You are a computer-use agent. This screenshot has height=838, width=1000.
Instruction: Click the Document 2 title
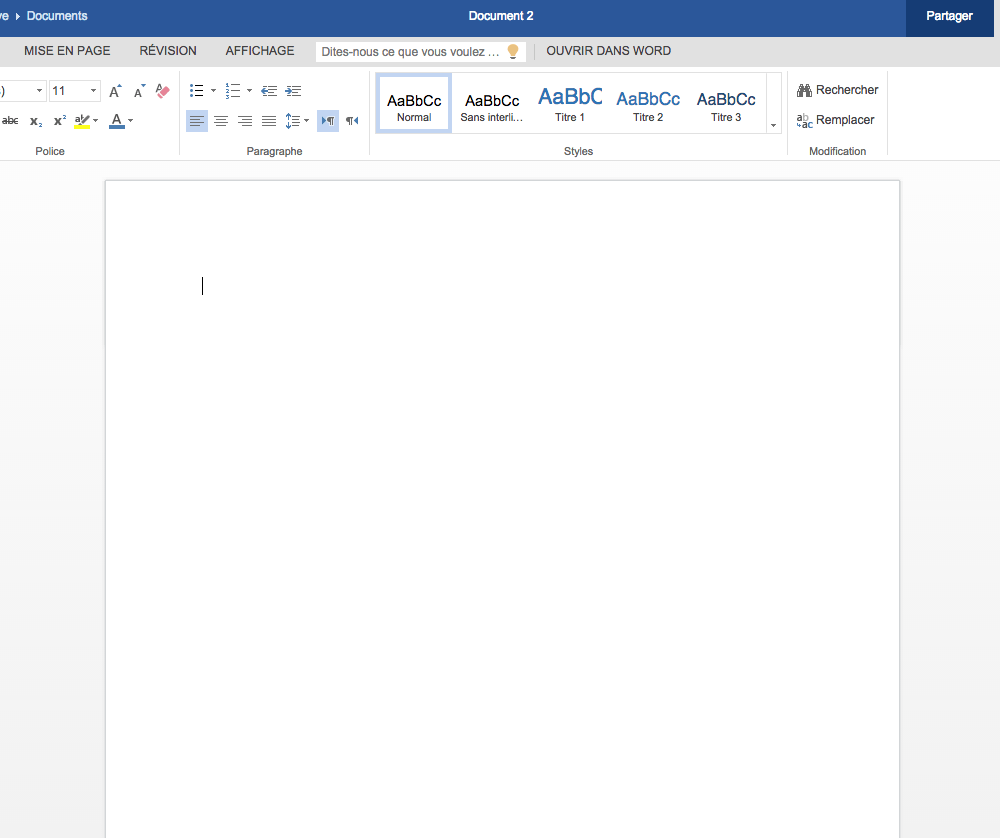[501, 16]
